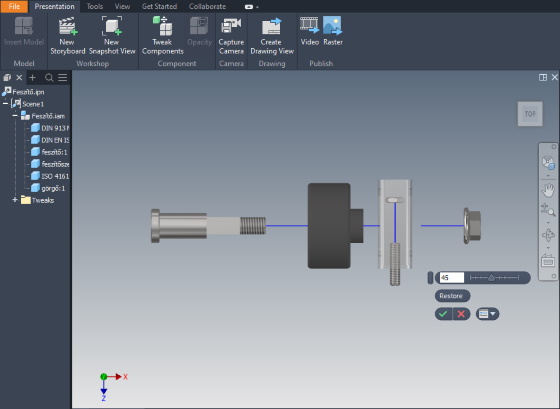
Task: Open the Get Started tab
Action: pos(159,6)
